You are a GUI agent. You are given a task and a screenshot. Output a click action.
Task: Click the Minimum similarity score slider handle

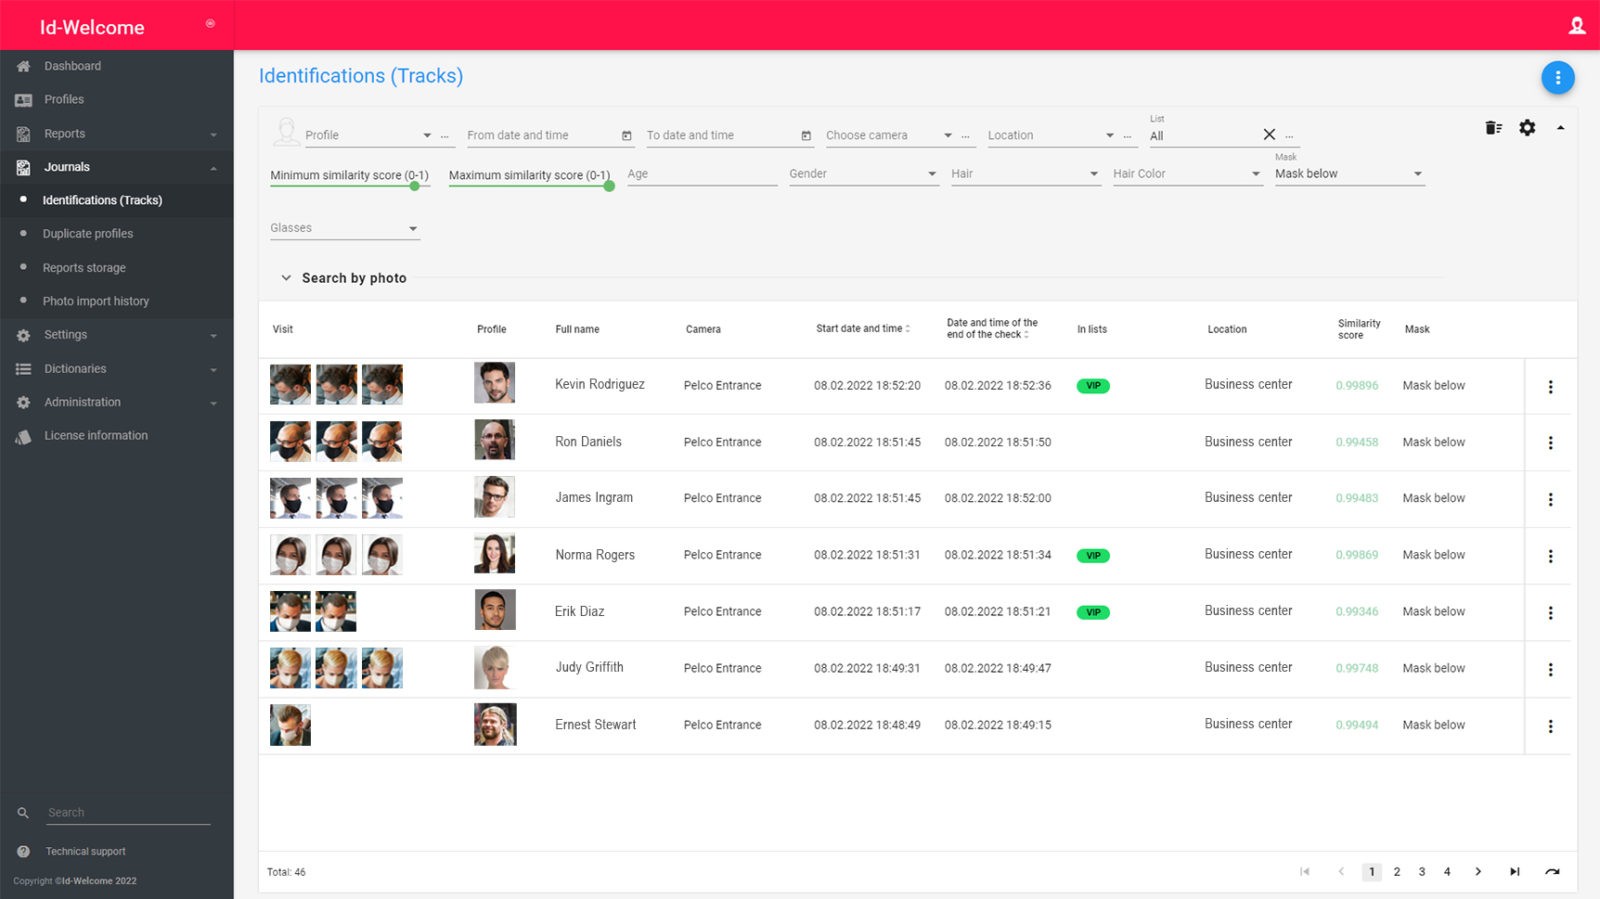(415, 186)
